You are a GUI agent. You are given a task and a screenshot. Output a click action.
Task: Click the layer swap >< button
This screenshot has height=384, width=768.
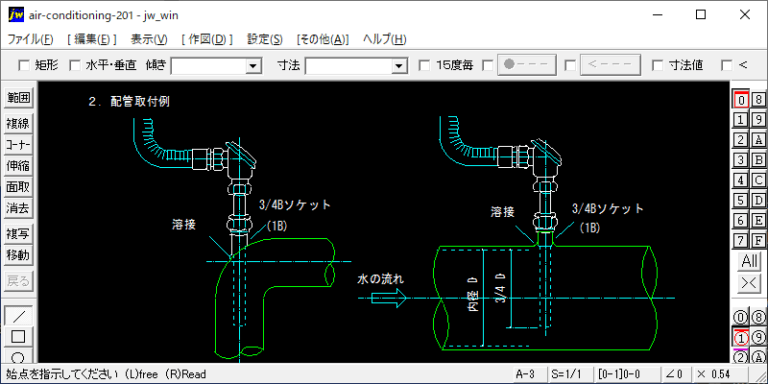coord(749,284)
